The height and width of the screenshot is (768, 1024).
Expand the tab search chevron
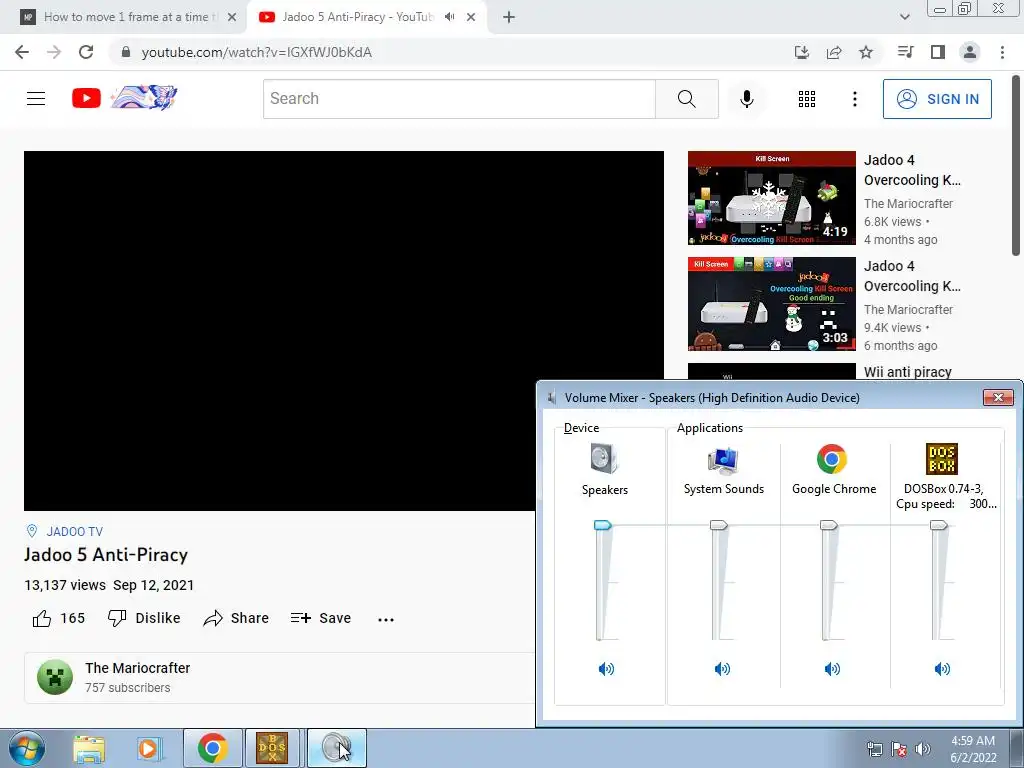point(904,17)
